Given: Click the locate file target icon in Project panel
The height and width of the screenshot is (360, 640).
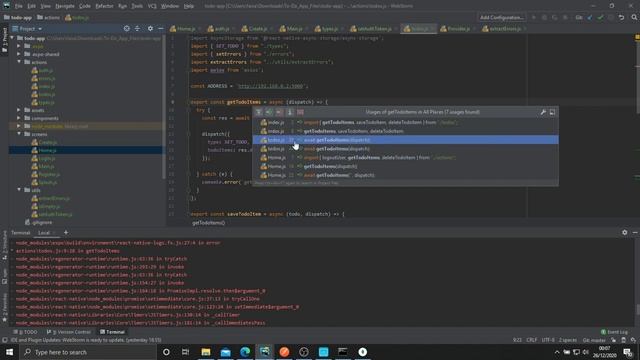Looking at the screenshot, I should 127,29.
